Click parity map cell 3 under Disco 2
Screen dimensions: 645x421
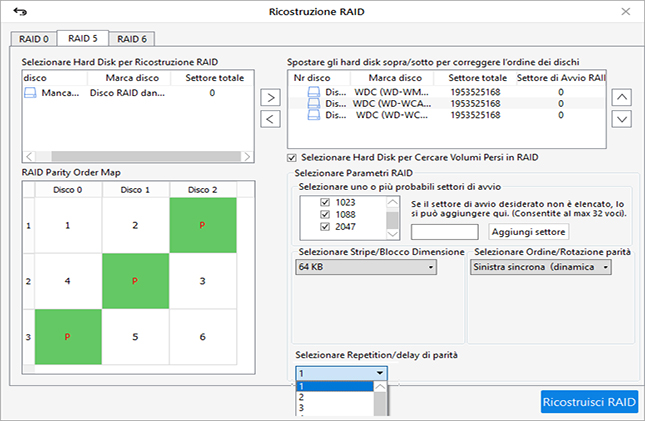pos(203,281)
